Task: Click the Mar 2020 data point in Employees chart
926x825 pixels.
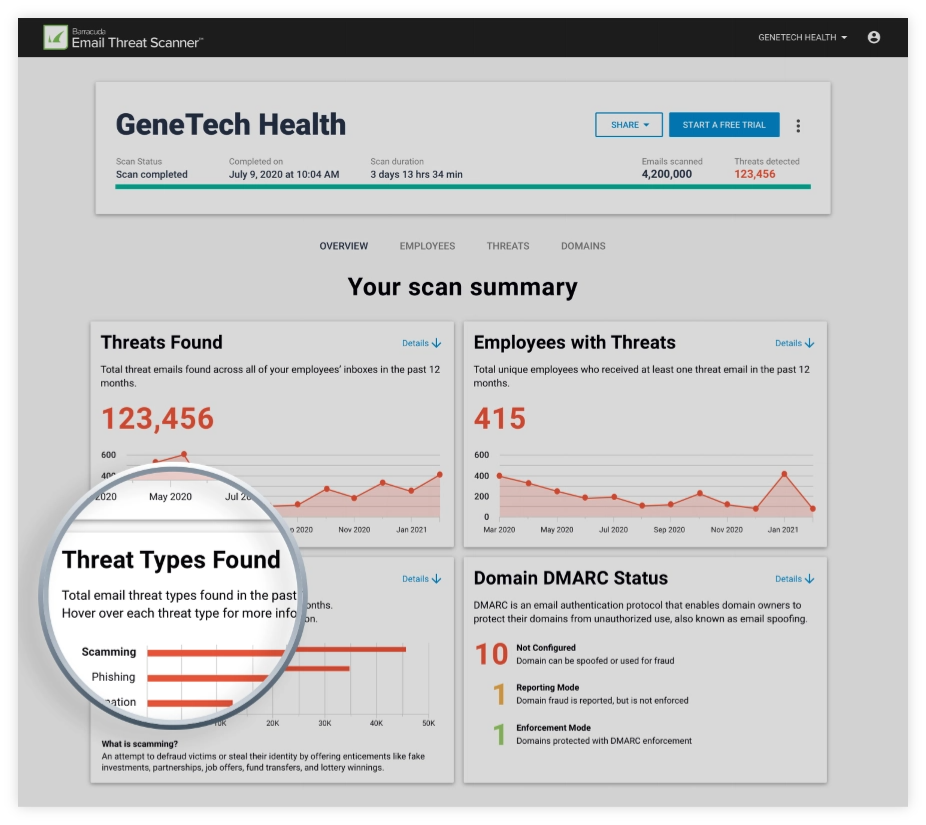Action: coord(500,475)
